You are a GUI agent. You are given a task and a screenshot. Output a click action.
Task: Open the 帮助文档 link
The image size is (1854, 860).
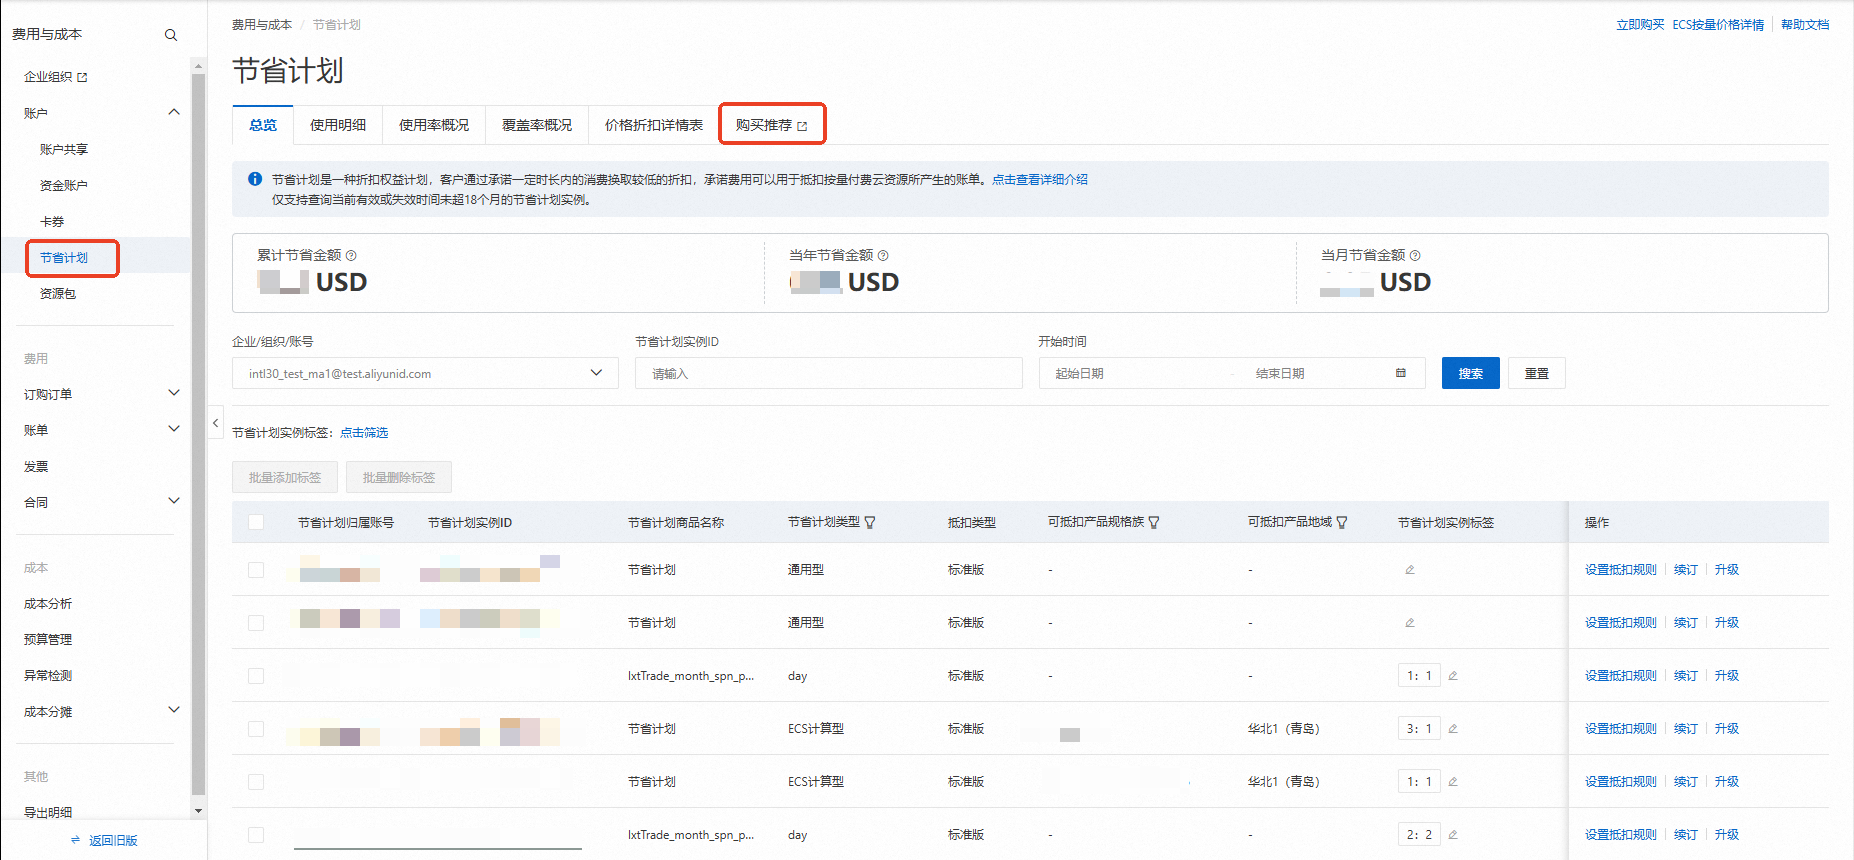1805,25
